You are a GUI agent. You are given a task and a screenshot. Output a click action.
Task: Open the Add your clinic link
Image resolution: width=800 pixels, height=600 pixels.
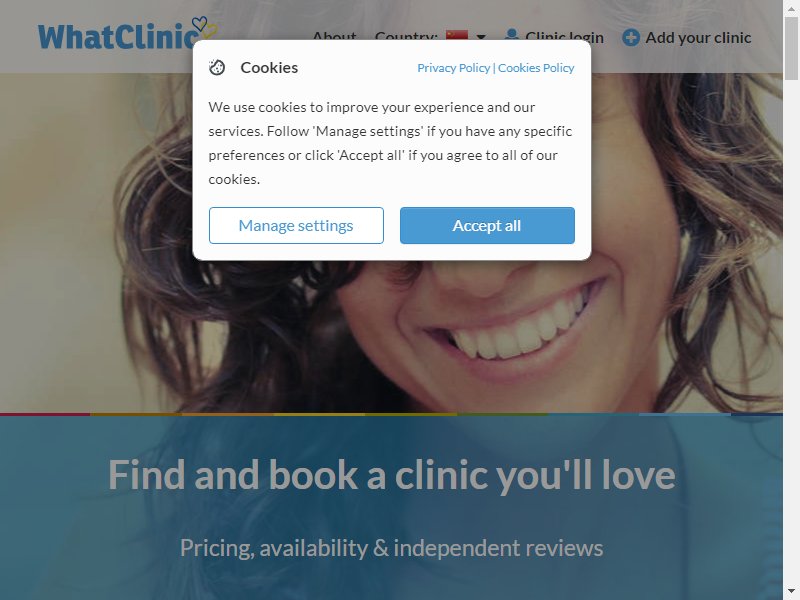[x=698, y=37]
